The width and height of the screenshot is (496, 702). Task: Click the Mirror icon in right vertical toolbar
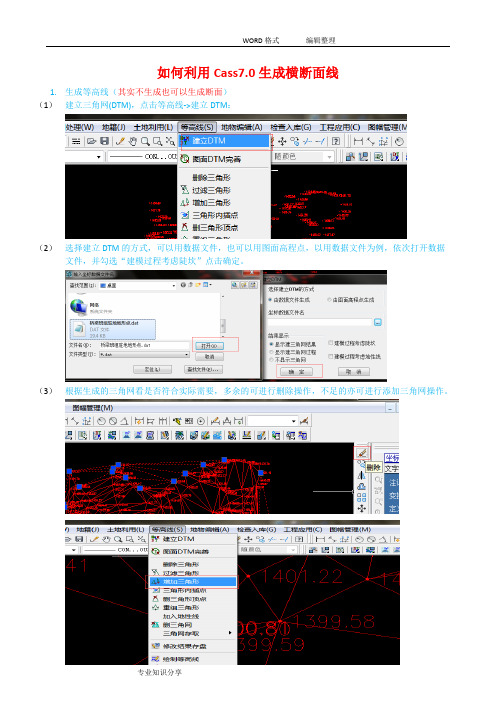point(361,475)
